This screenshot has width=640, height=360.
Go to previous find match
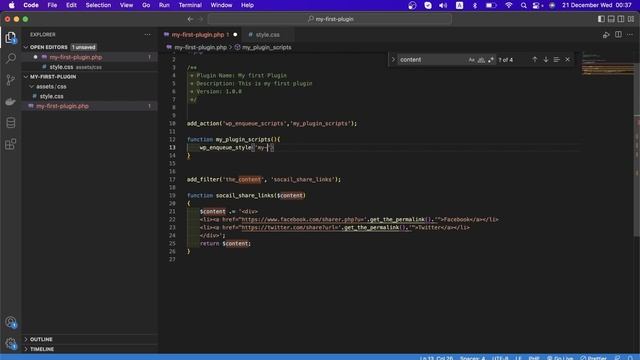(x=535, y=60)
